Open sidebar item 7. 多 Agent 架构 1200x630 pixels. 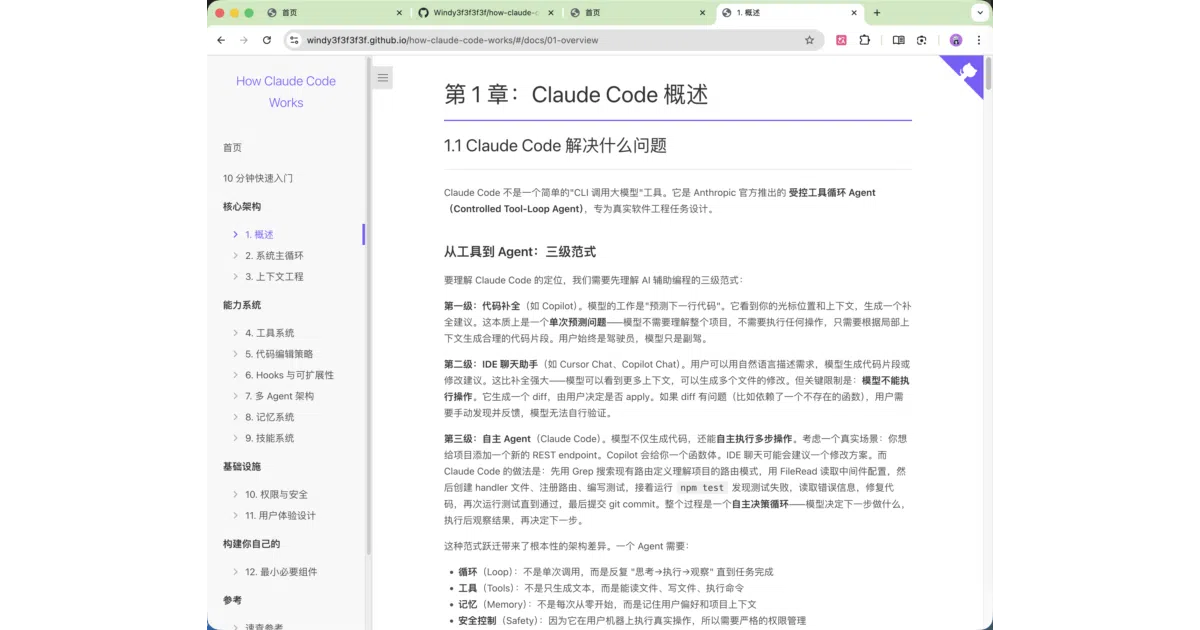[x=279, y=396]
